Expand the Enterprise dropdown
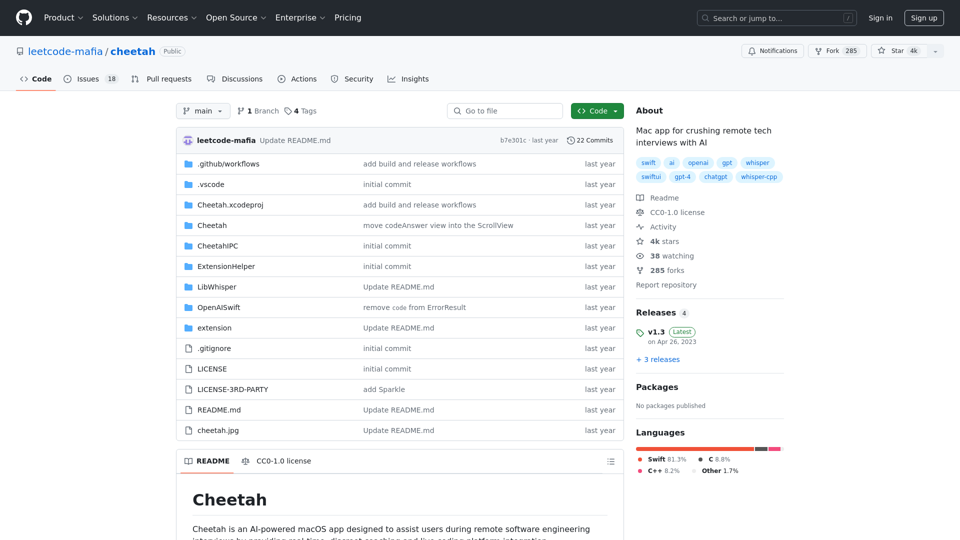The height and width of the screenshot is (540, 960). [x=300, y=18]
